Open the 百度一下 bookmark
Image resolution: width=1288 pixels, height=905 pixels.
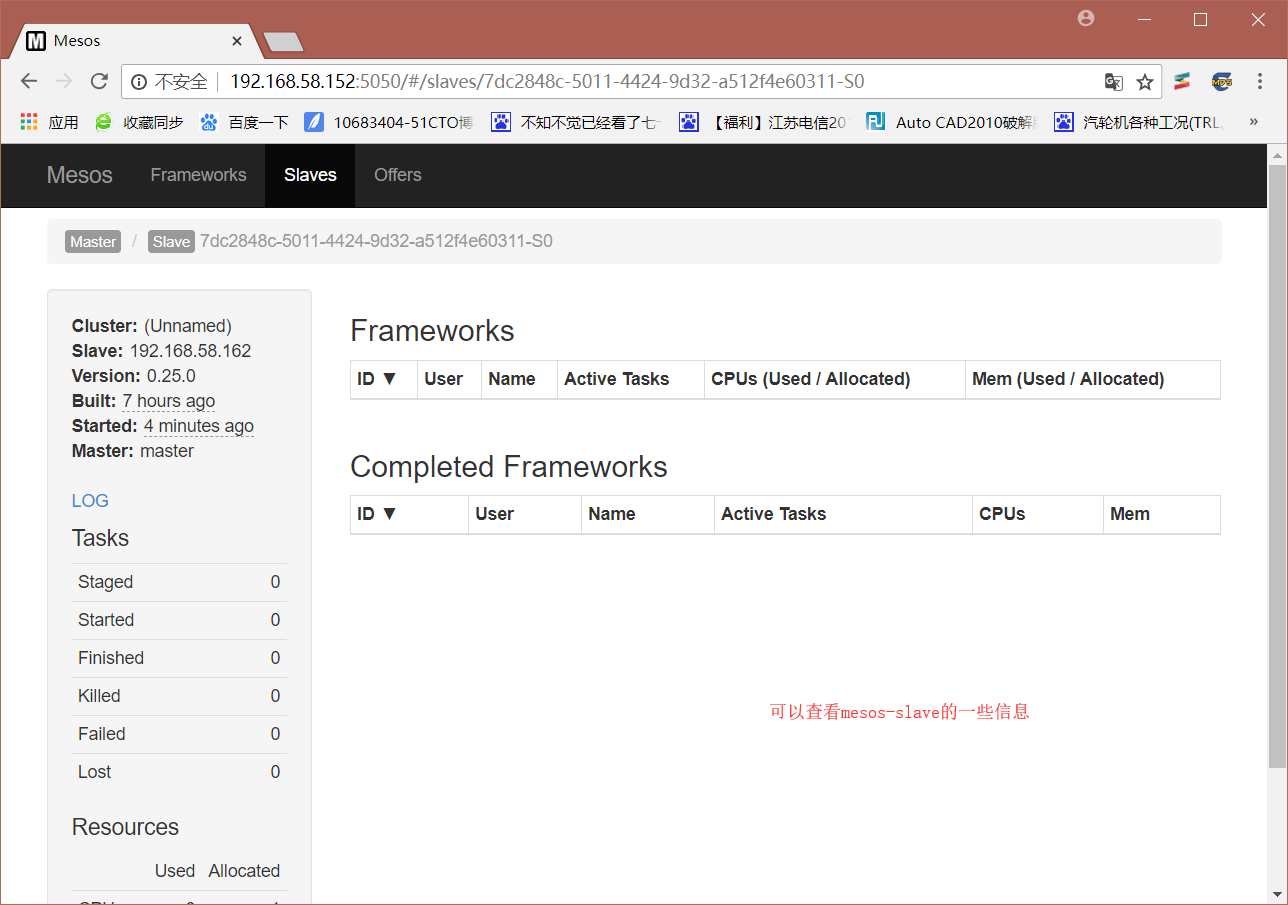244,122
